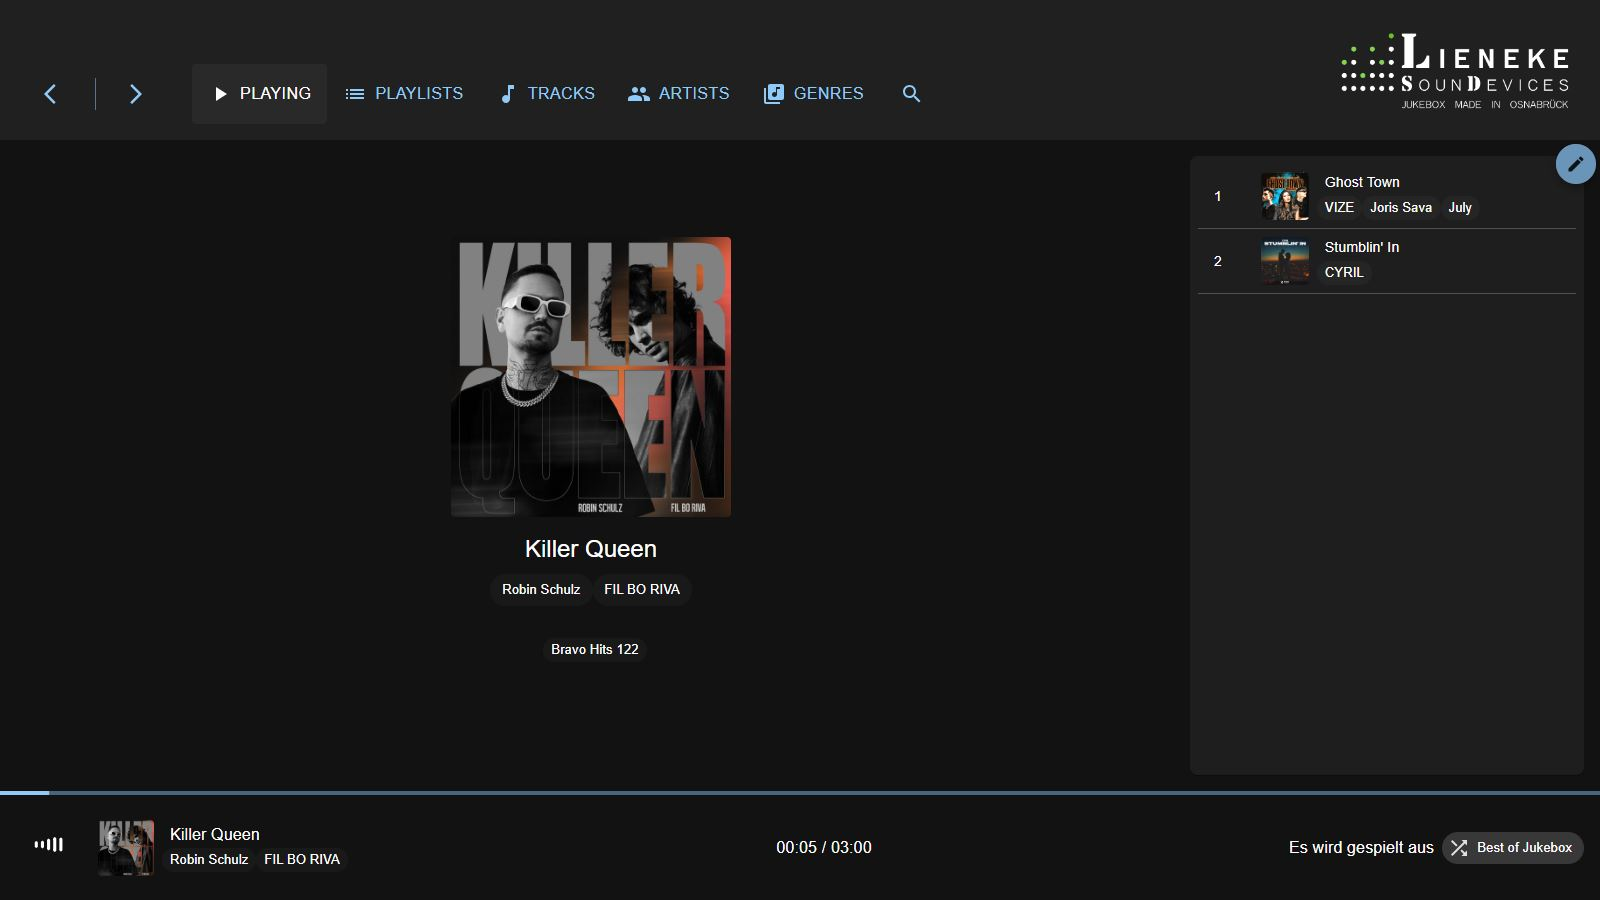Click the Killer Queen title below the cover
The width and height of the screenshot is (1600, 900).
pos(591,549)
